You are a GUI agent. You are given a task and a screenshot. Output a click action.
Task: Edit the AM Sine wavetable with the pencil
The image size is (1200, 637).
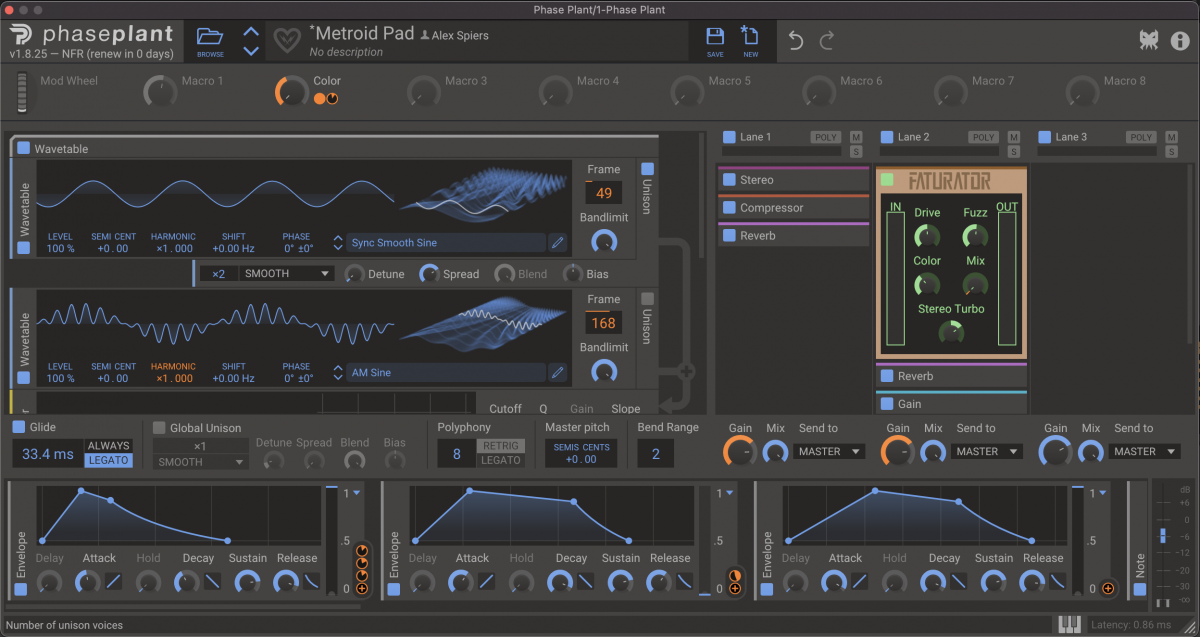[x=557, y=373]
